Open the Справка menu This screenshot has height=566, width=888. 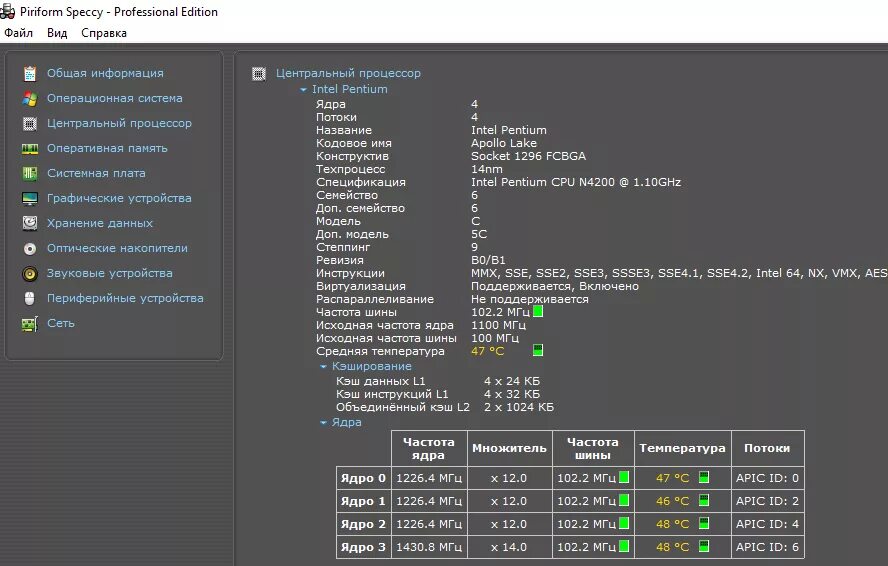pyautogui.click(x=104, y=33)
